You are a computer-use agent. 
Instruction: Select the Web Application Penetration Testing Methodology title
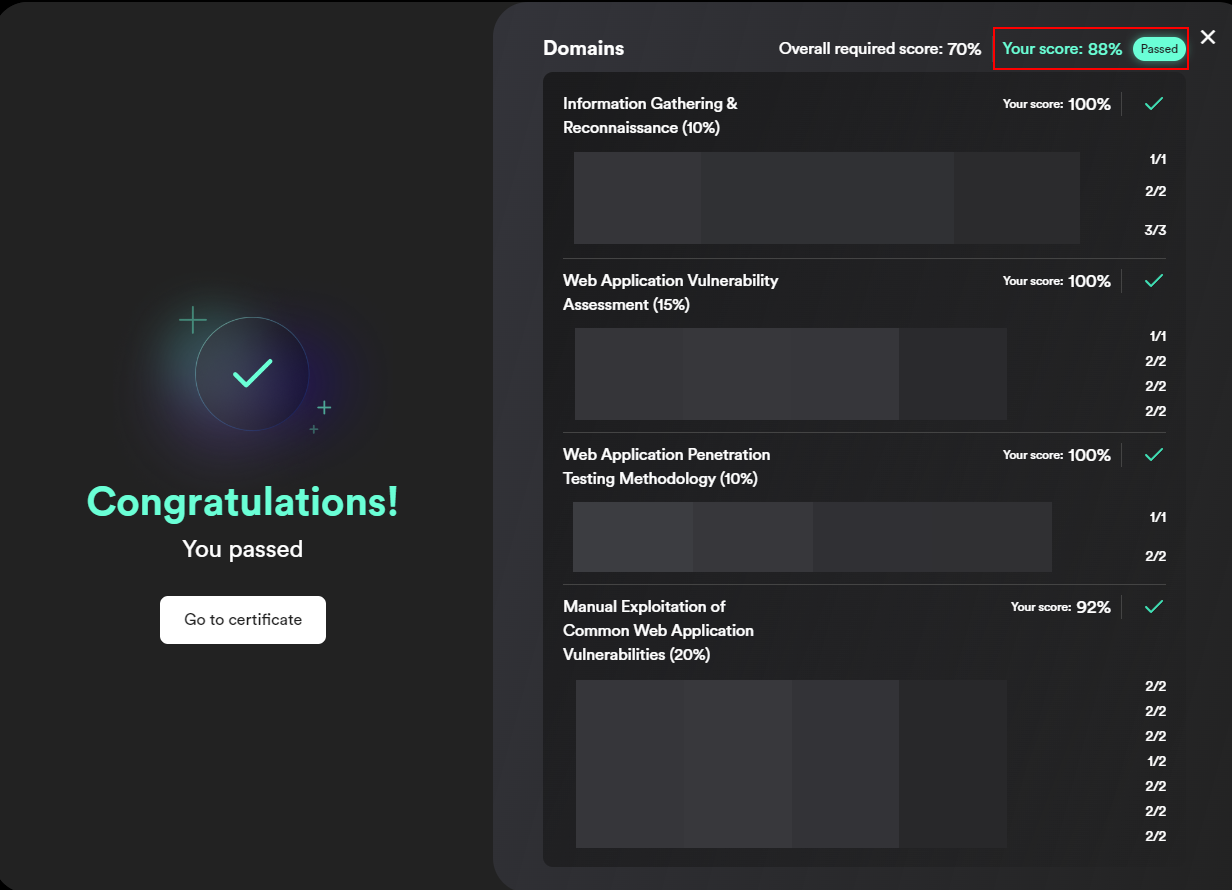(x=666, y=467)
